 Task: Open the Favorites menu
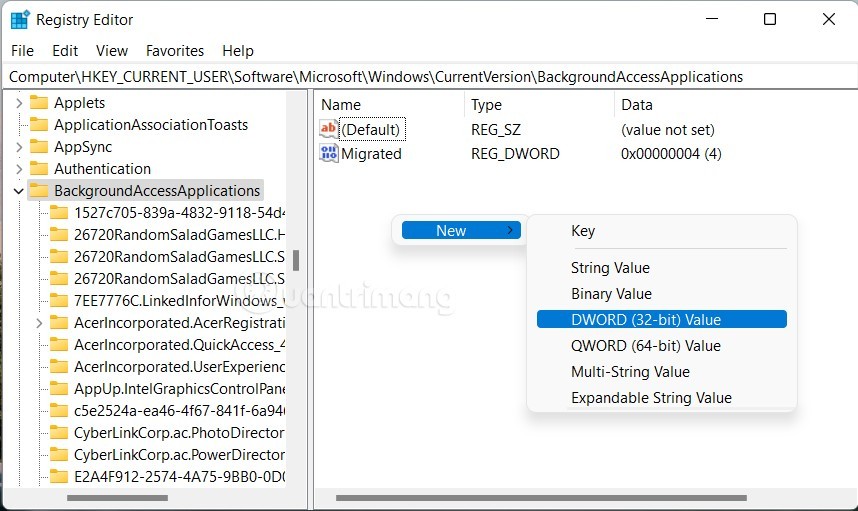pos(174,51)
